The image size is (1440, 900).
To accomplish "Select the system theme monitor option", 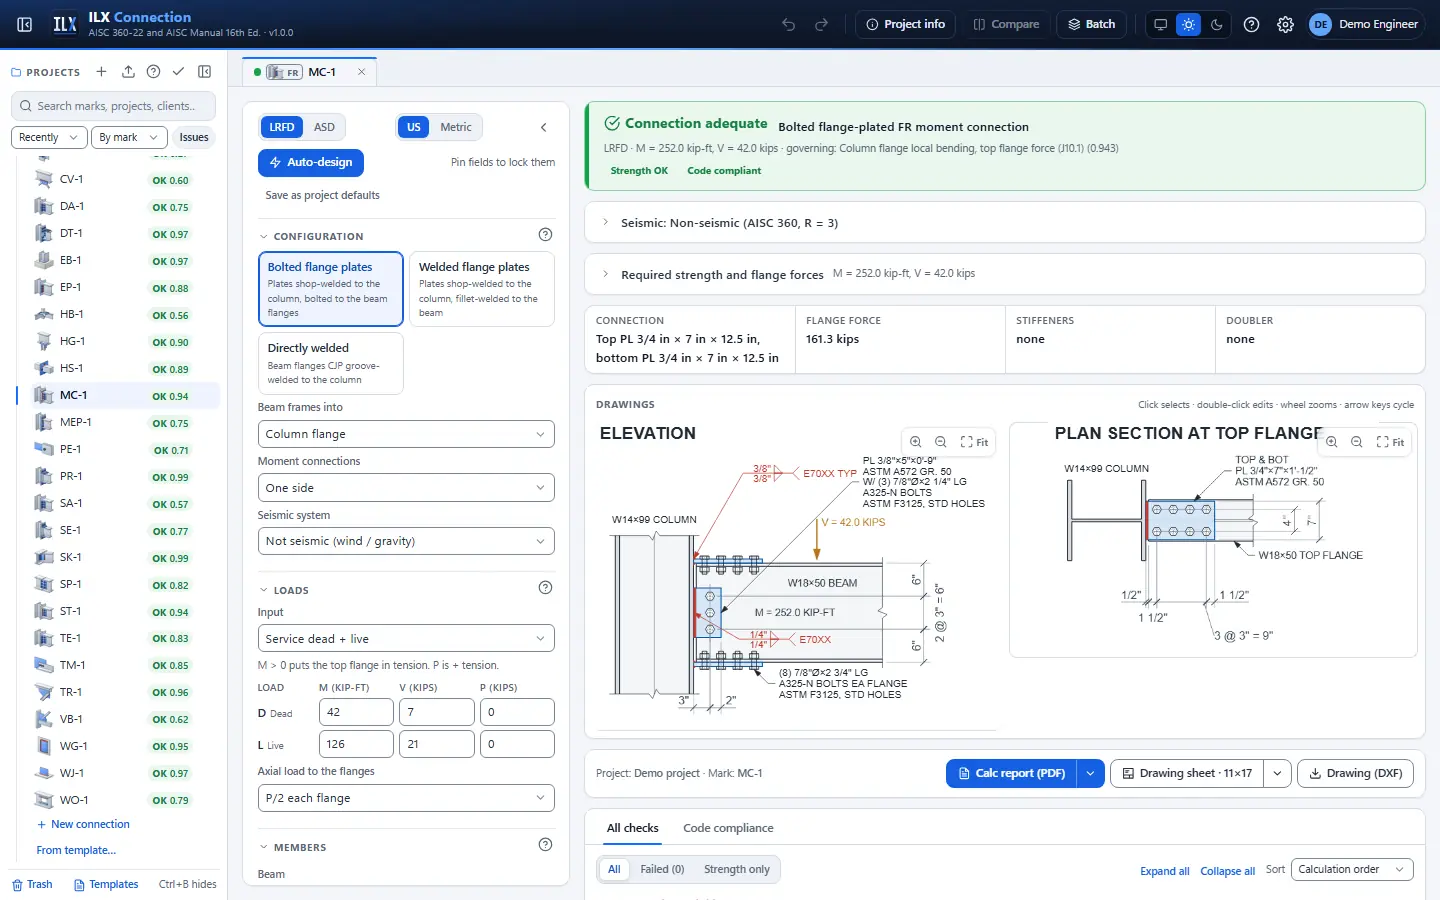I will click(1160, 24).
